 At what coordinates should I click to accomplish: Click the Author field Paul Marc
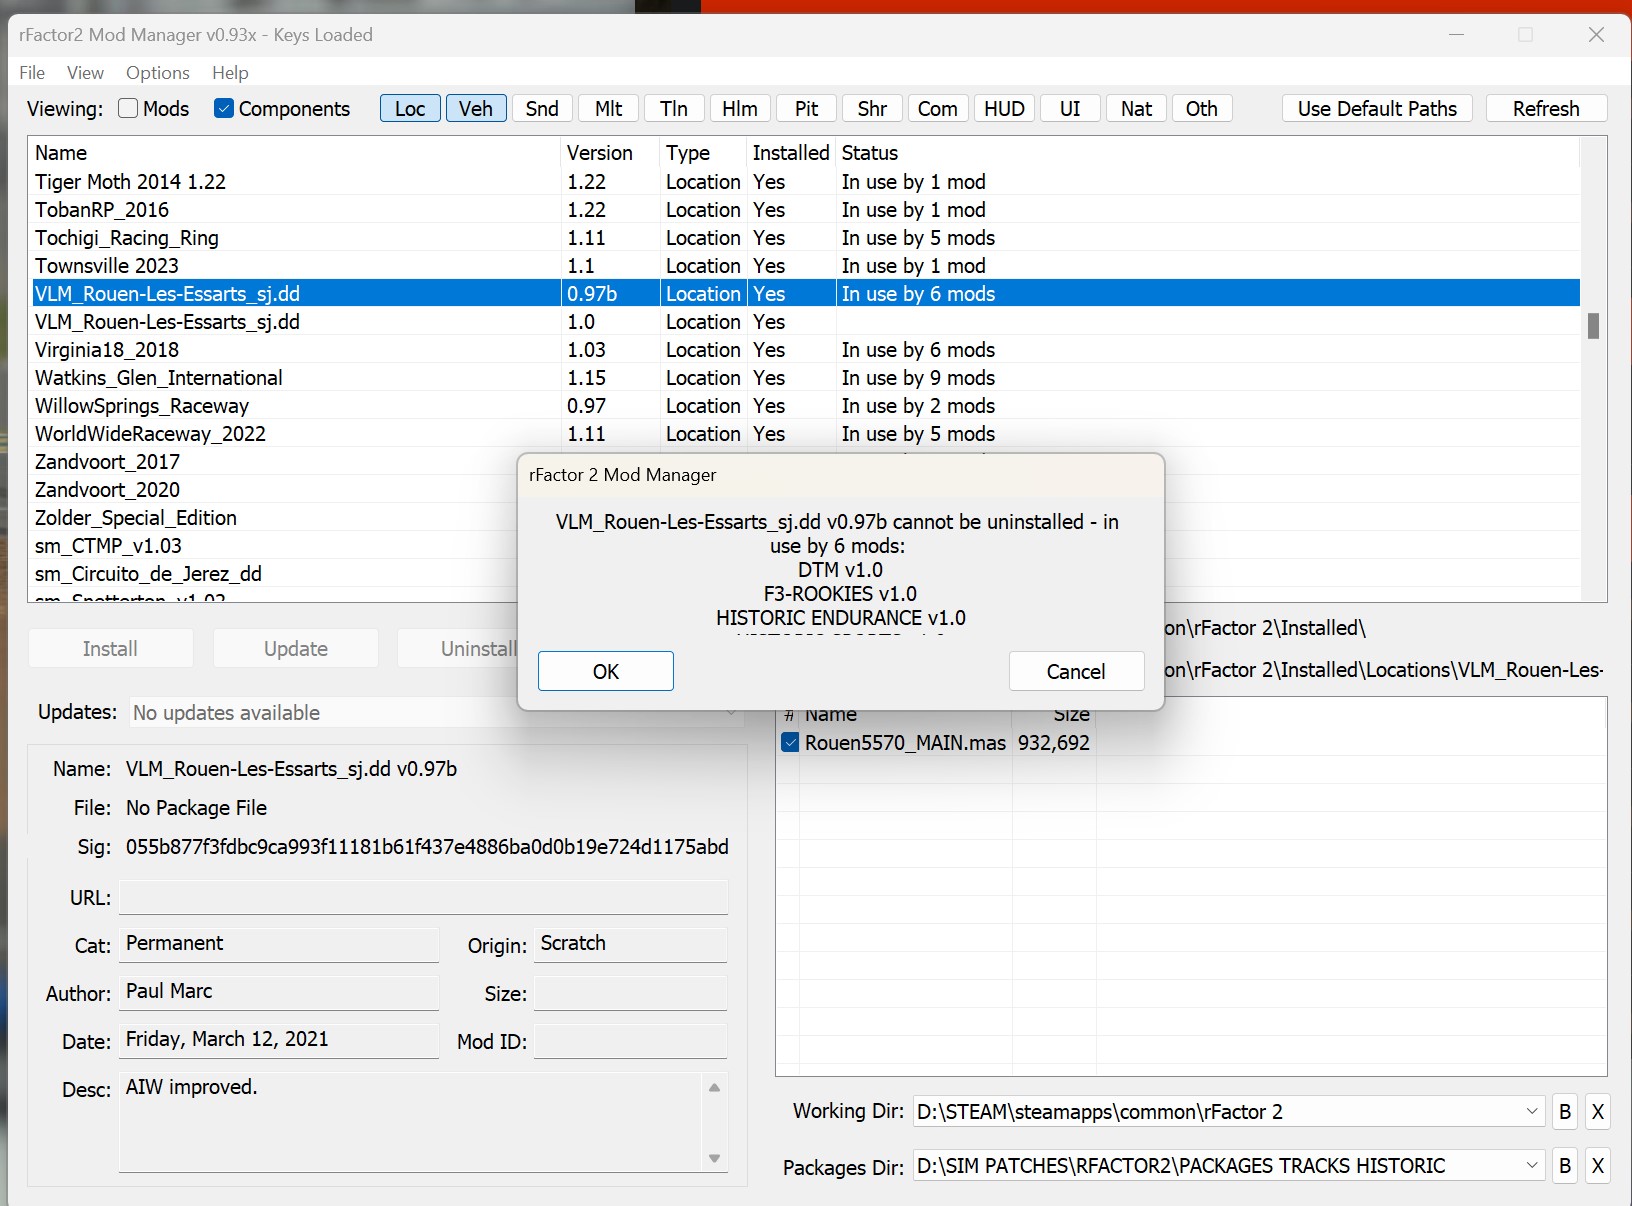click(x=279, y=992)
